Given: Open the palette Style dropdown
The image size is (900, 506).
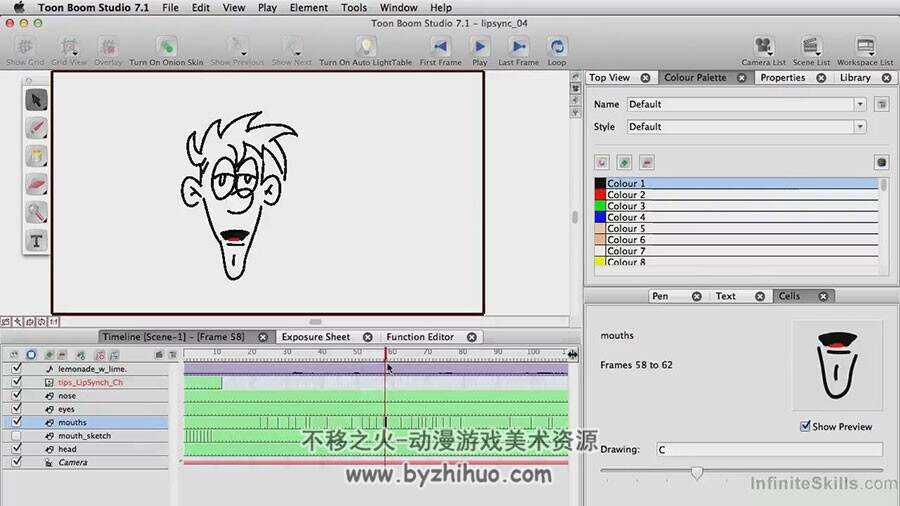Looking at the screenshot, I should coord(860,126).
